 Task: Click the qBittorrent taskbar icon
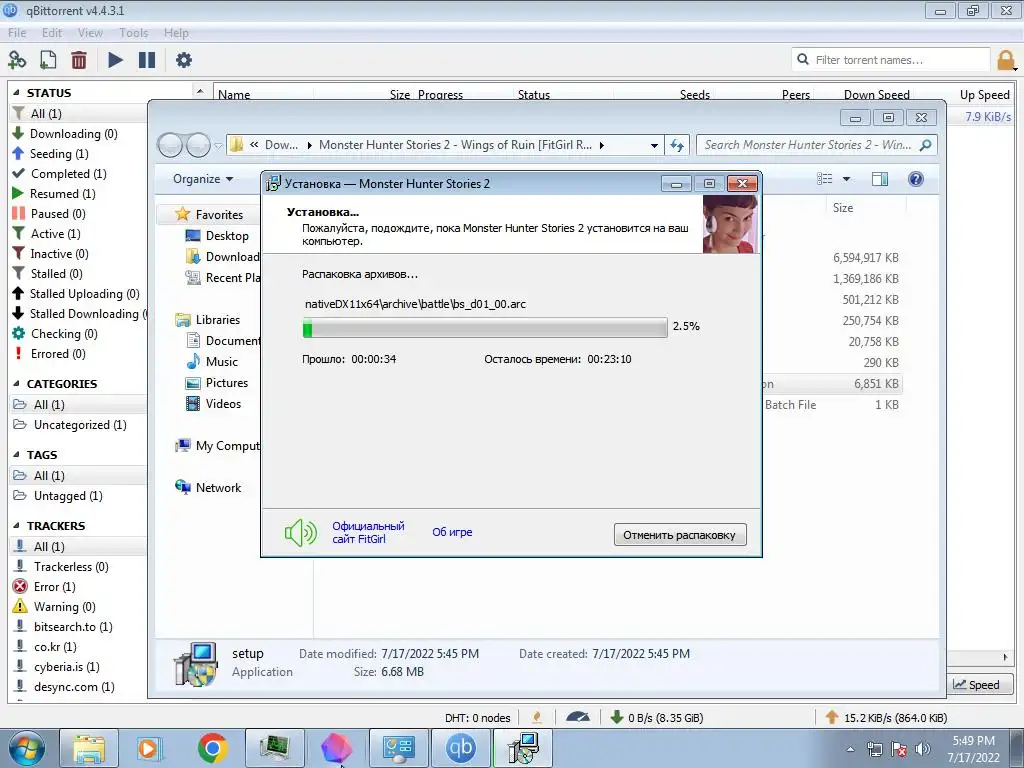[x=460, y=748]
